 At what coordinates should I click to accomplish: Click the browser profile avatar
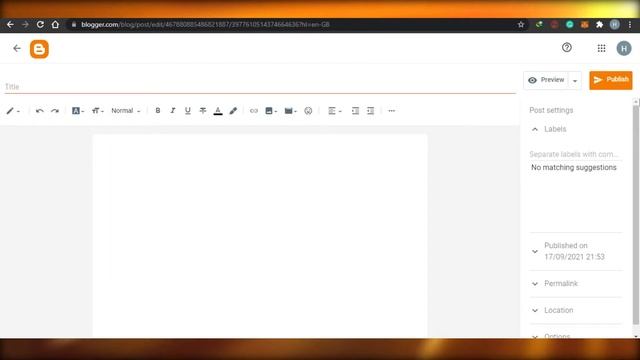coord(614,24)
